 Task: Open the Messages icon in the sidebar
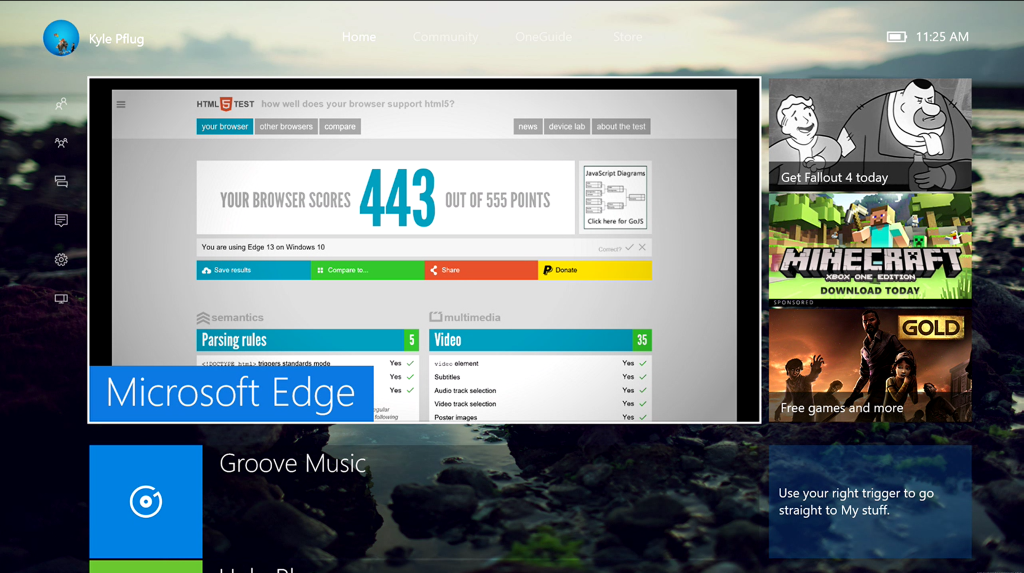[61, 182]
